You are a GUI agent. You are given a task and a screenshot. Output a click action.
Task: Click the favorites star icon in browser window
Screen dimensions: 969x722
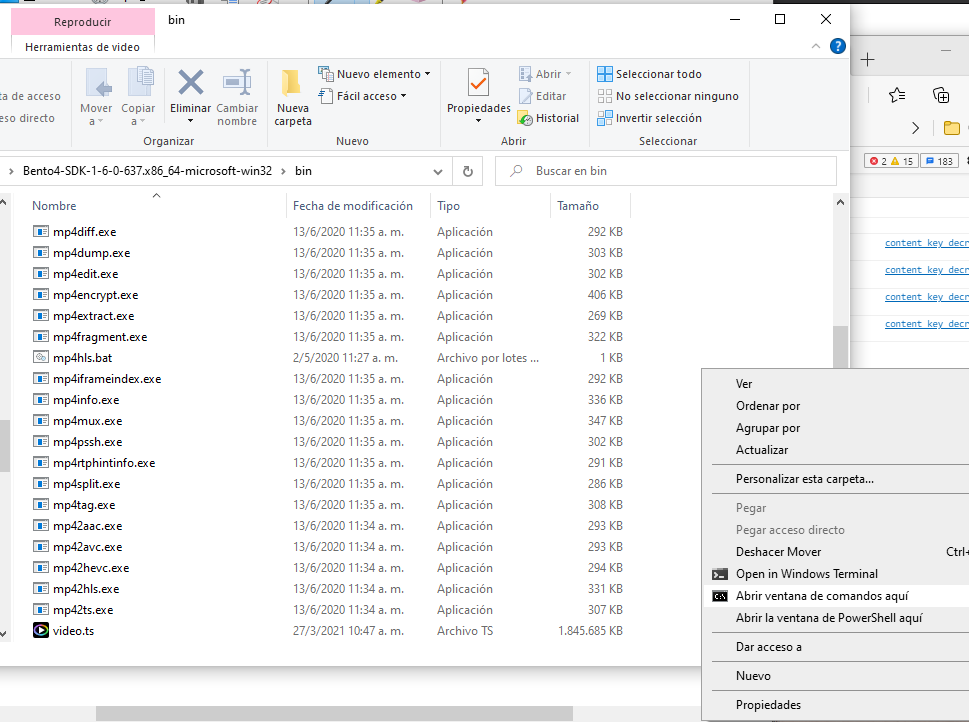(897, 95)
